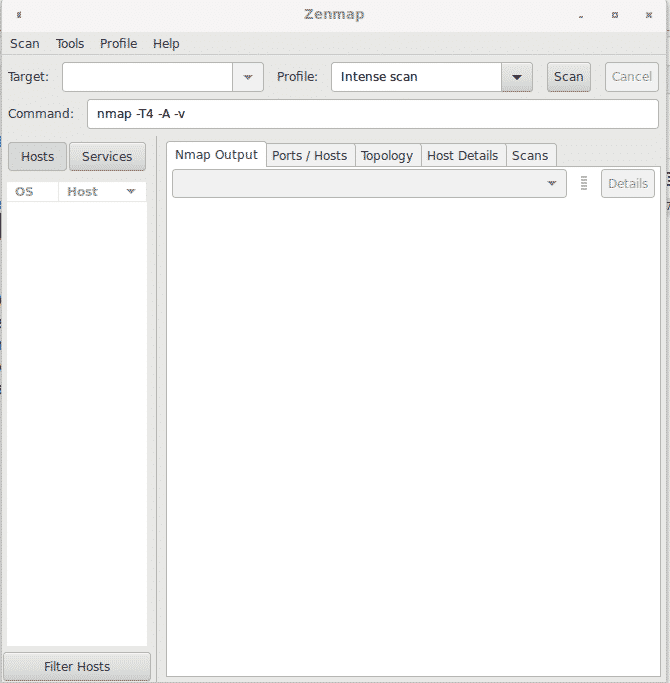Click the Filter Hosts button

click(x=77, y=666)
